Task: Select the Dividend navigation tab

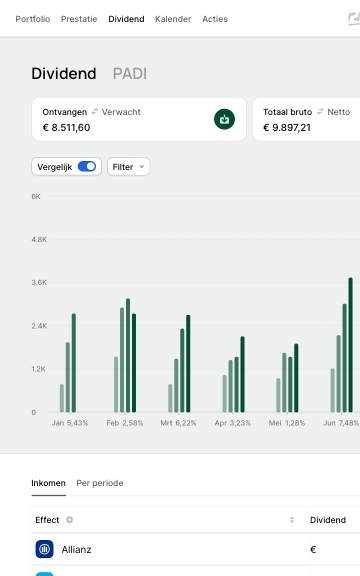Action: 126,19
